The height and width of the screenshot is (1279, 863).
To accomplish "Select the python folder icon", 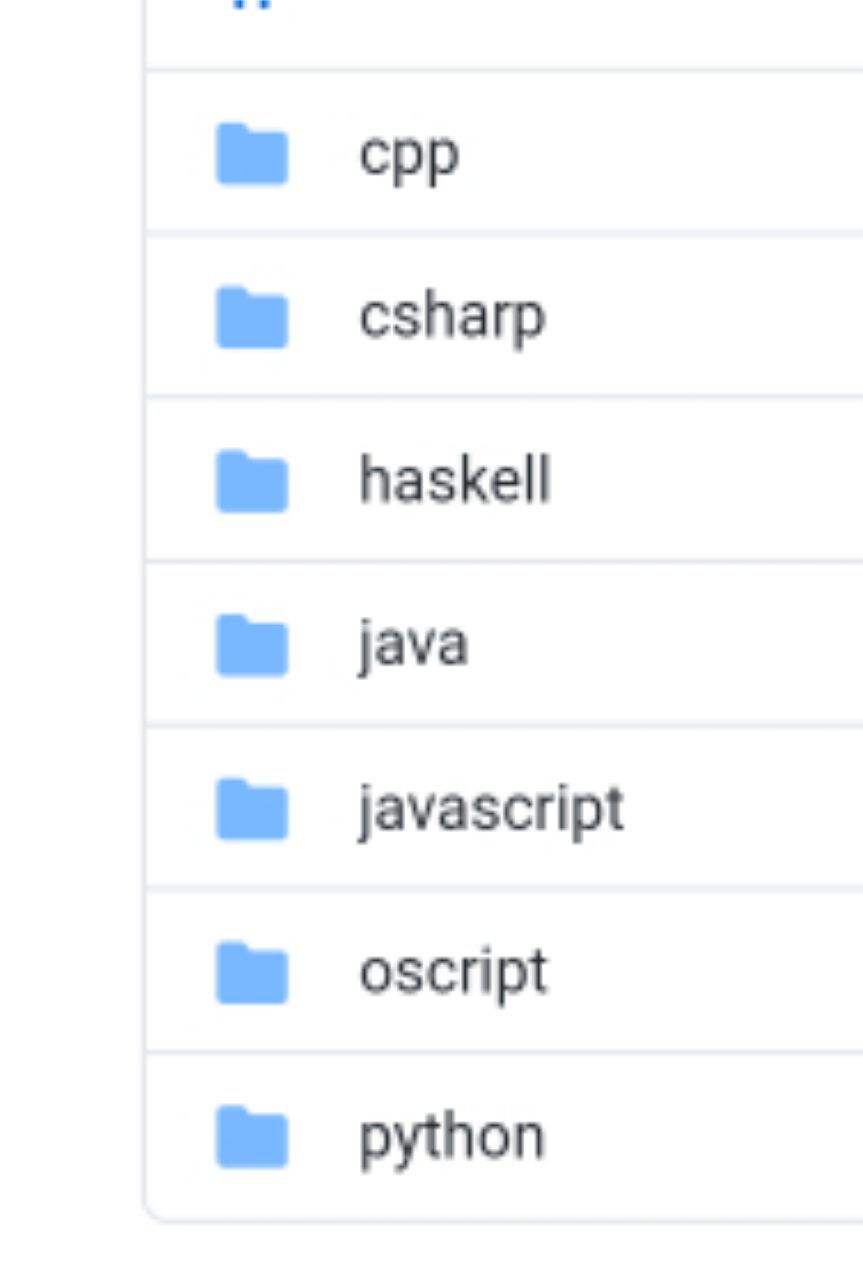I will (x=251, y=1137).
